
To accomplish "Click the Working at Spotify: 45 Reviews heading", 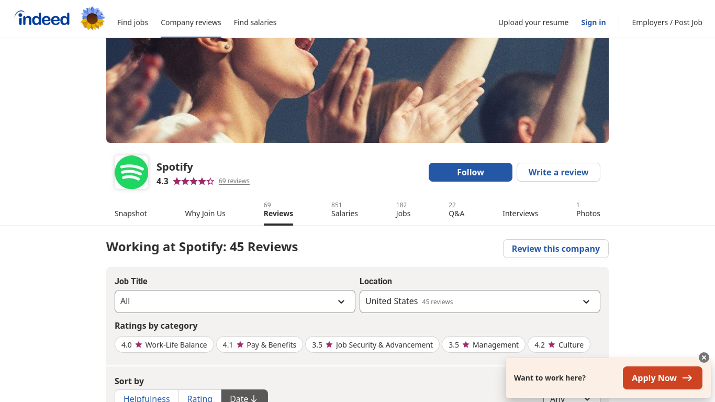I will (x=202, y=247).
